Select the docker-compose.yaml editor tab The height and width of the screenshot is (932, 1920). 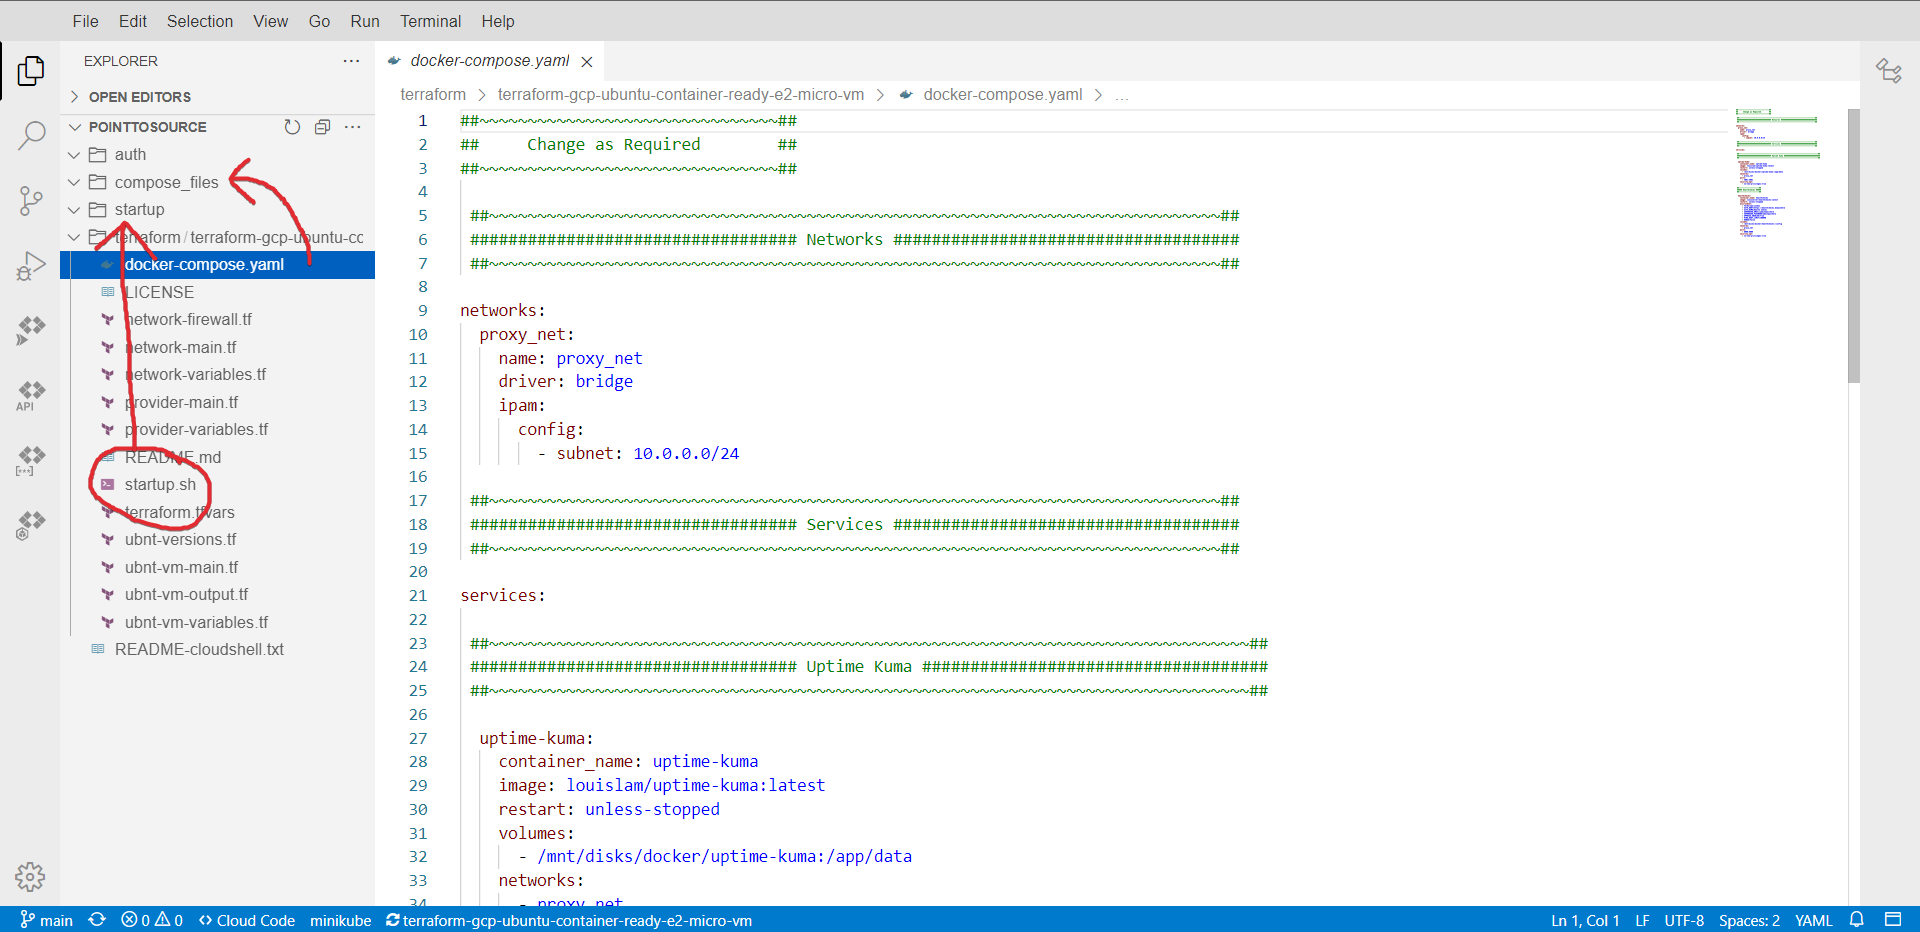pos(490,61)
